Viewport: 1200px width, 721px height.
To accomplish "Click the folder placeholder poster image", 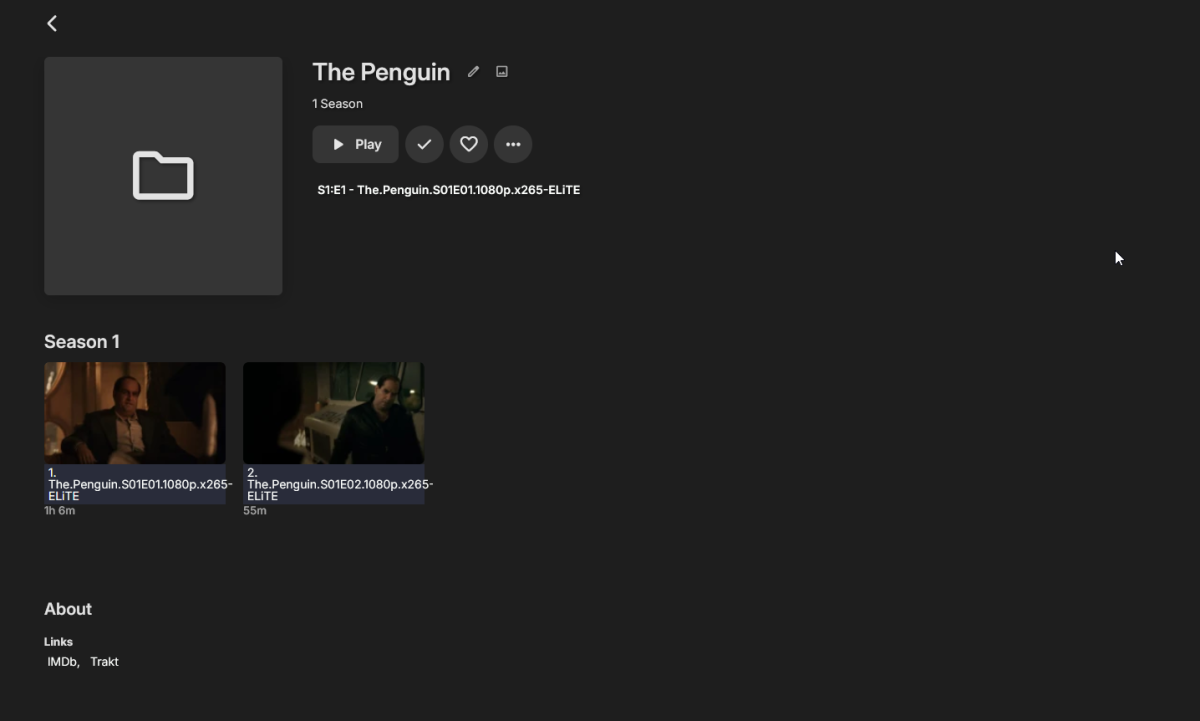I will pyautogui.click(x=163, y=176).
